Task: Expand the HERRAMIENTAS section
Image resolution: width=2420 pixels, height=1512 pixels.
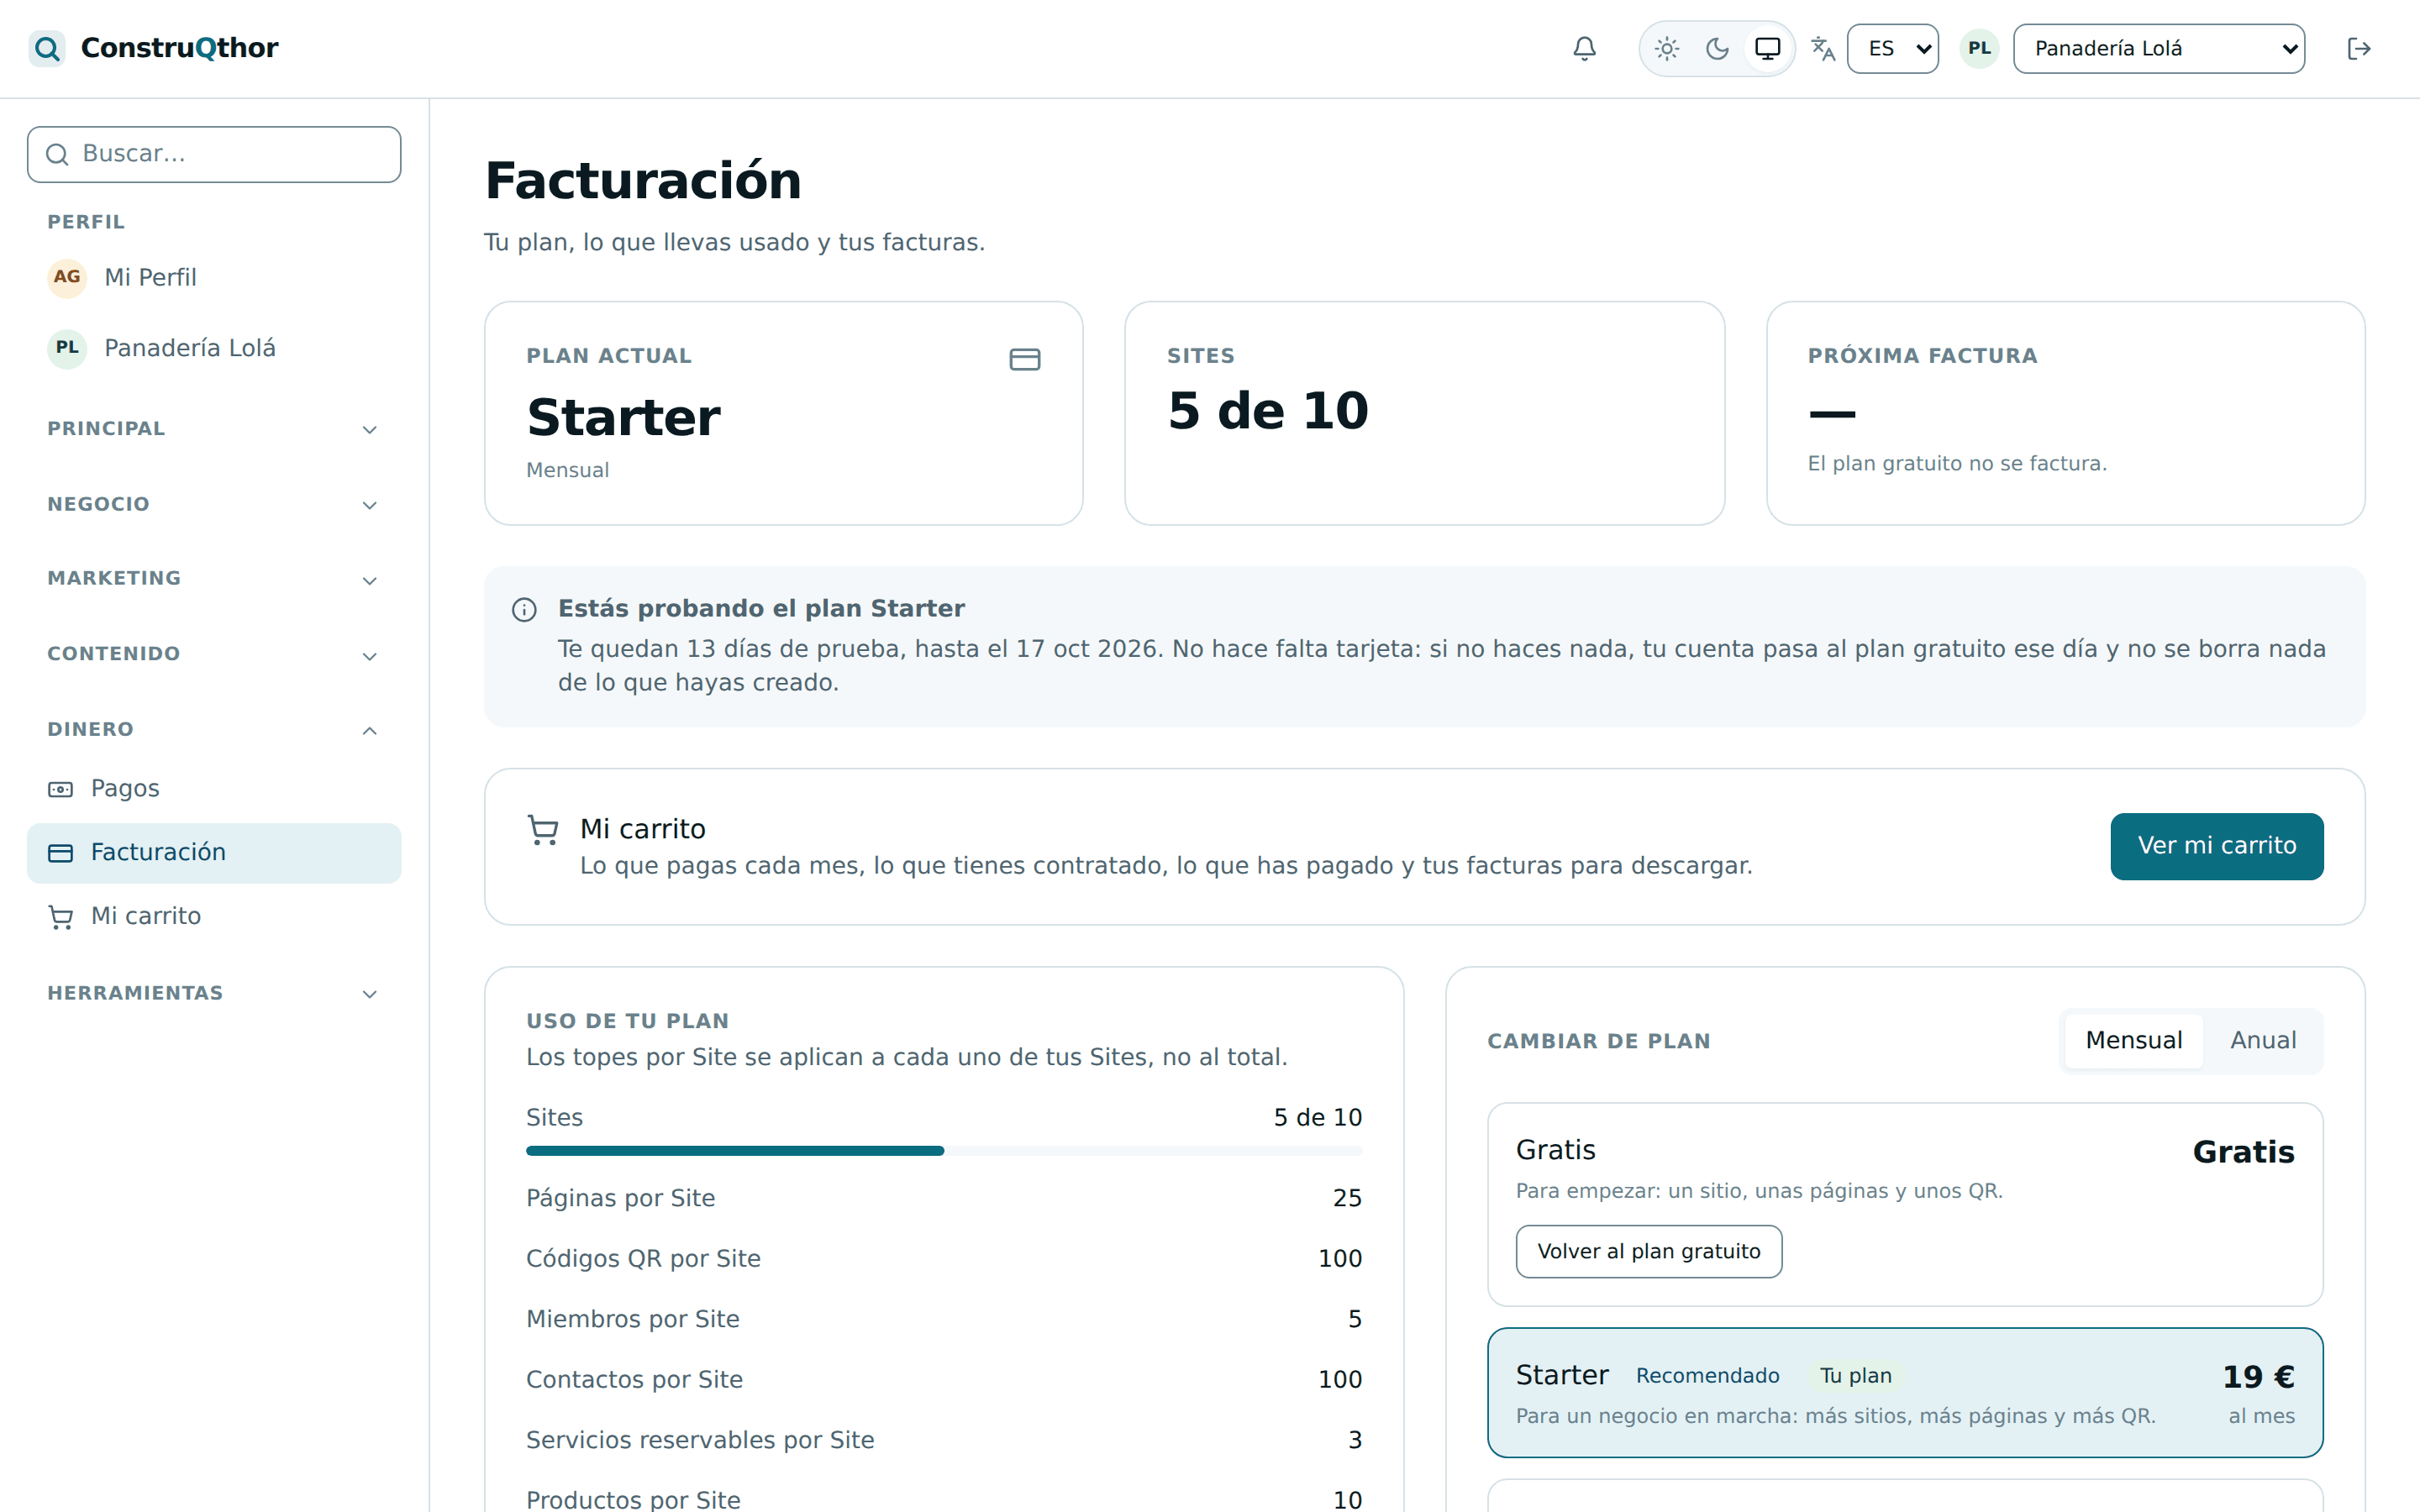Action: tap(214, 993)
